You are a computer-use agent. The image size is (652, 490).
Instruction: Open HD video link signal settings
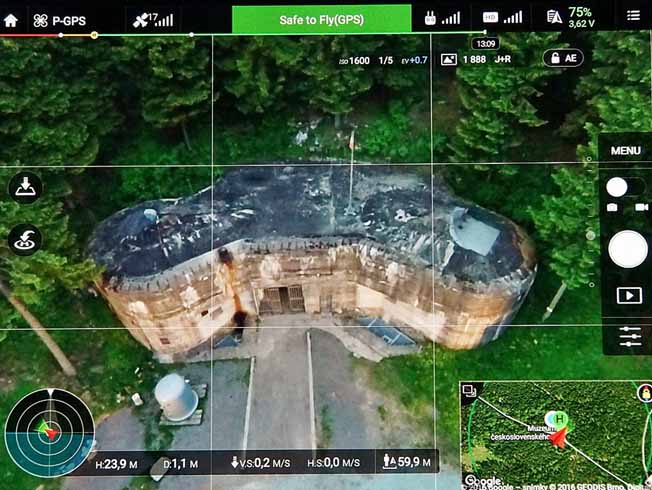tap(502, 17)
